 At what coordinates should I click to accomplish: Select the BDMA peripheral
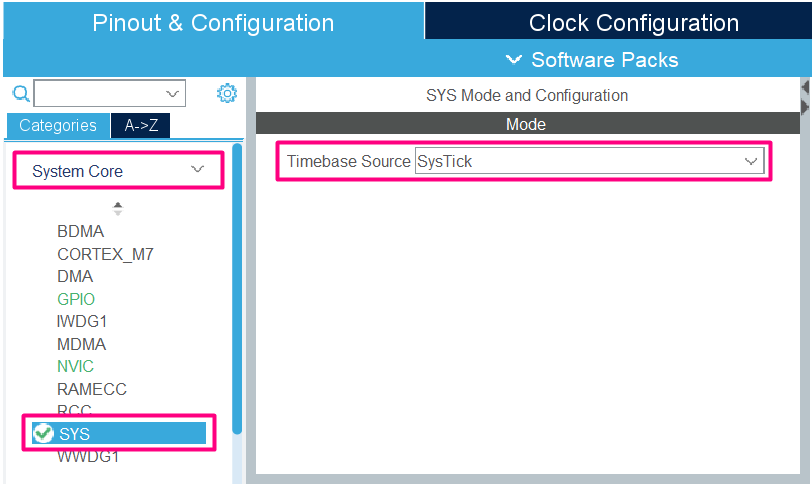80,231
